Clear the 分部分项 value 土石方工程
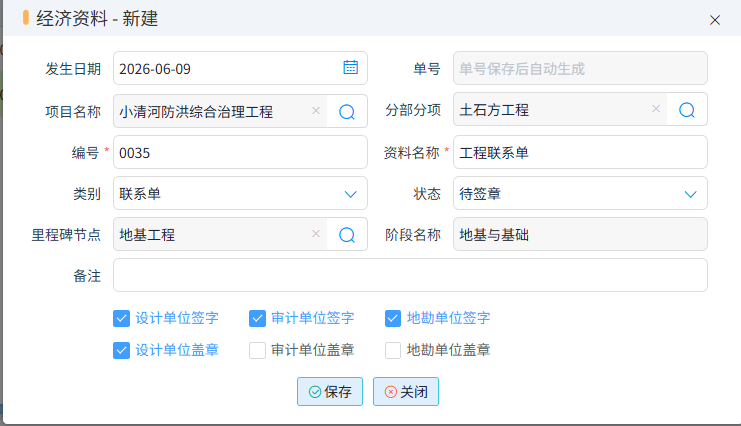Image resolution: width=741 pixels, height=426 pixels. tap(656, 109)
